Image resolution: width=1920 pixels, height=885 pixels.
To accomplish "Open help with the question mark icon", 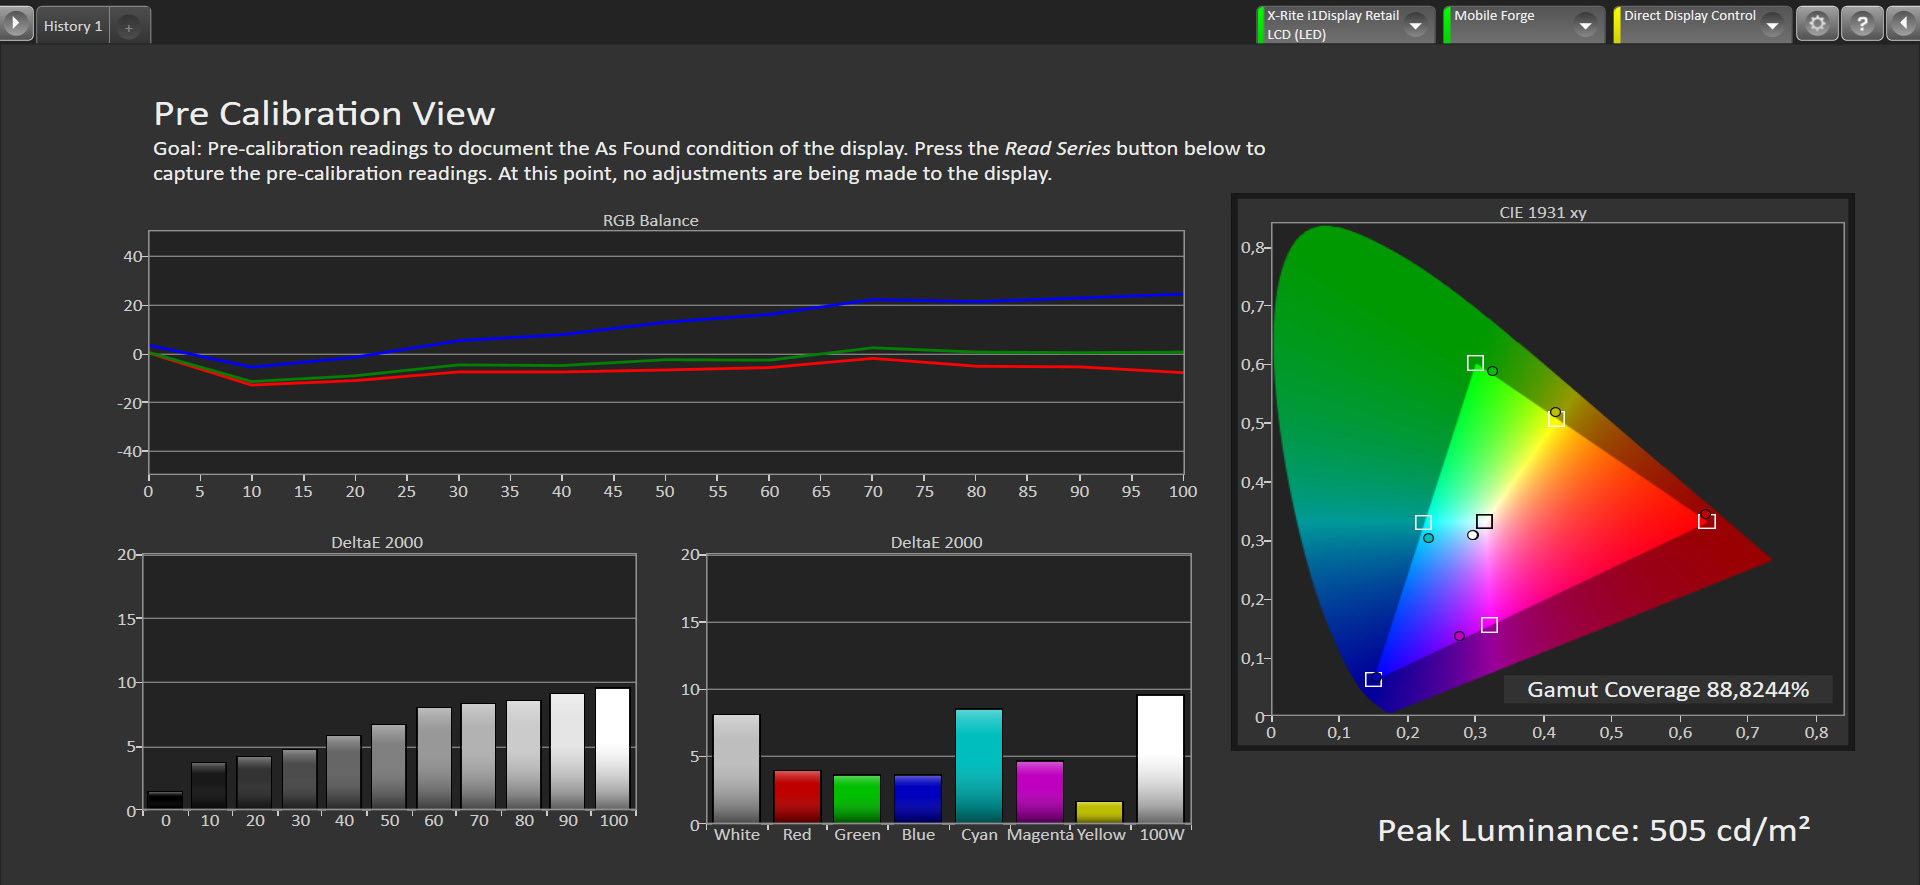I will coord(1861,24).
